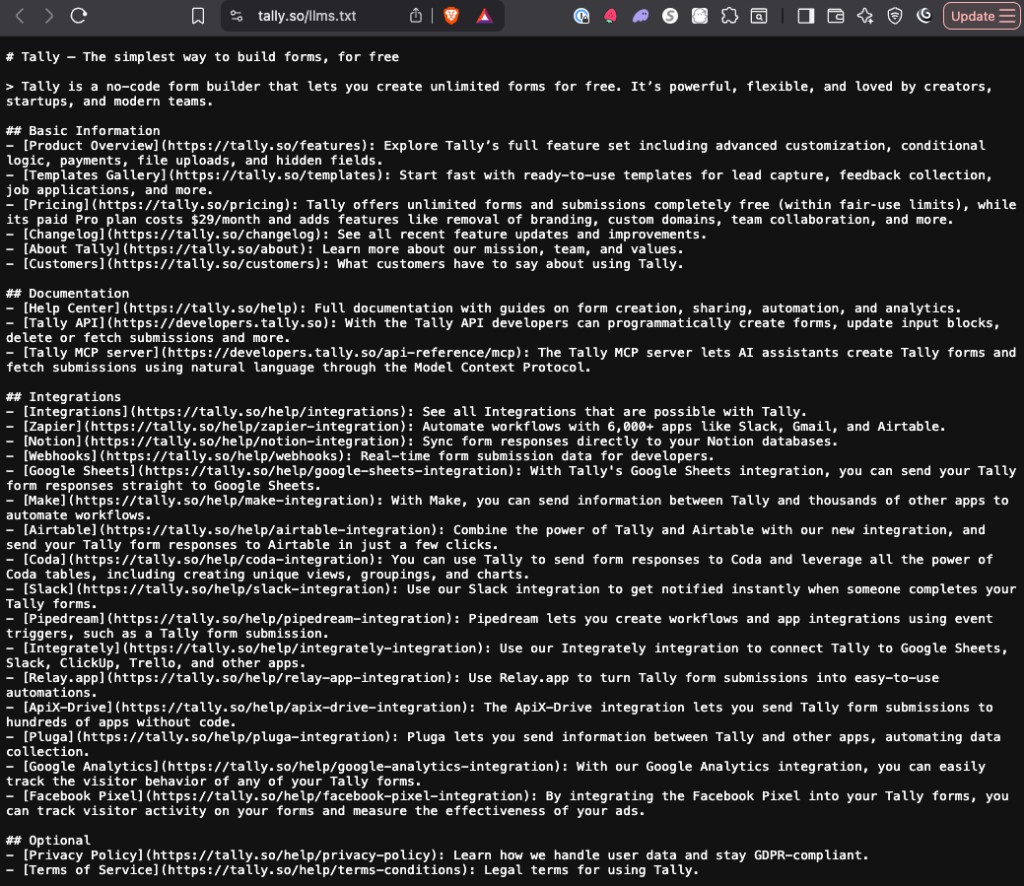Click the '[Notion]' label
Screen dimensions: 1024x886
point(52,441)
